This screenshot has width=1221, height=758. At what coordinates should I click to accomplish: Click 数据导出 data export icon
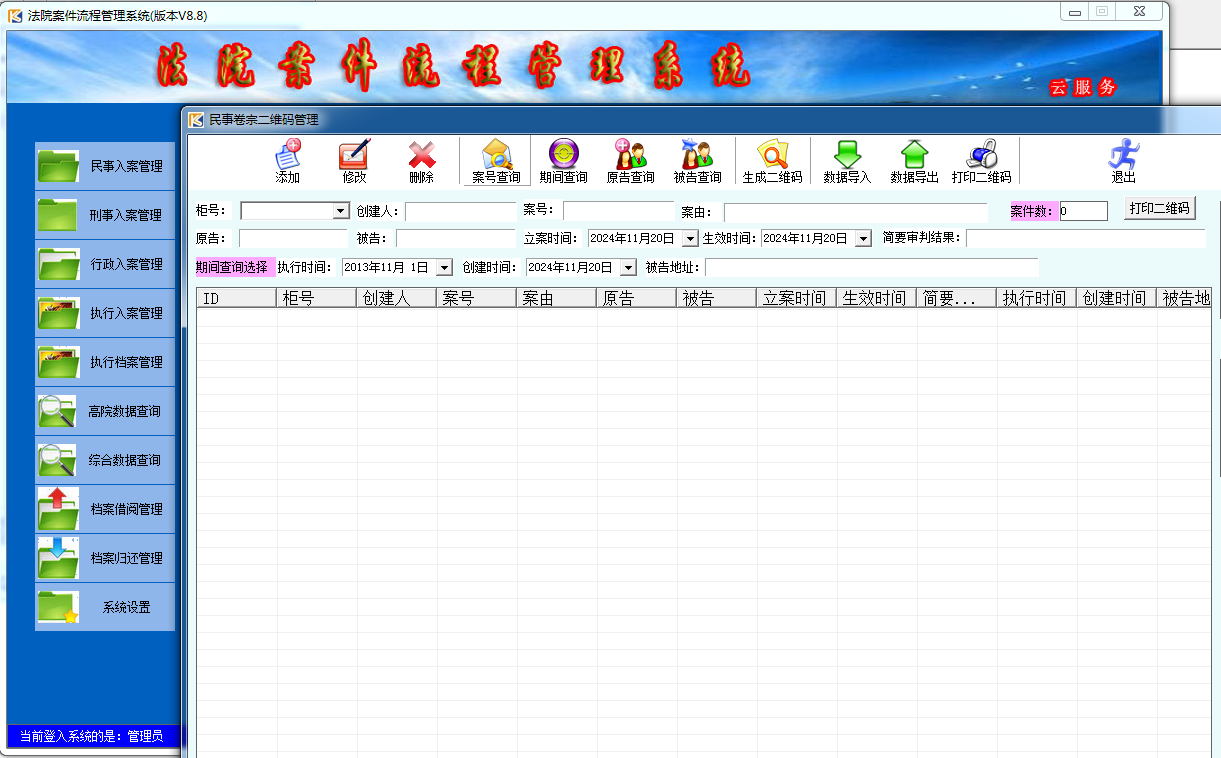tap(914, 160)
